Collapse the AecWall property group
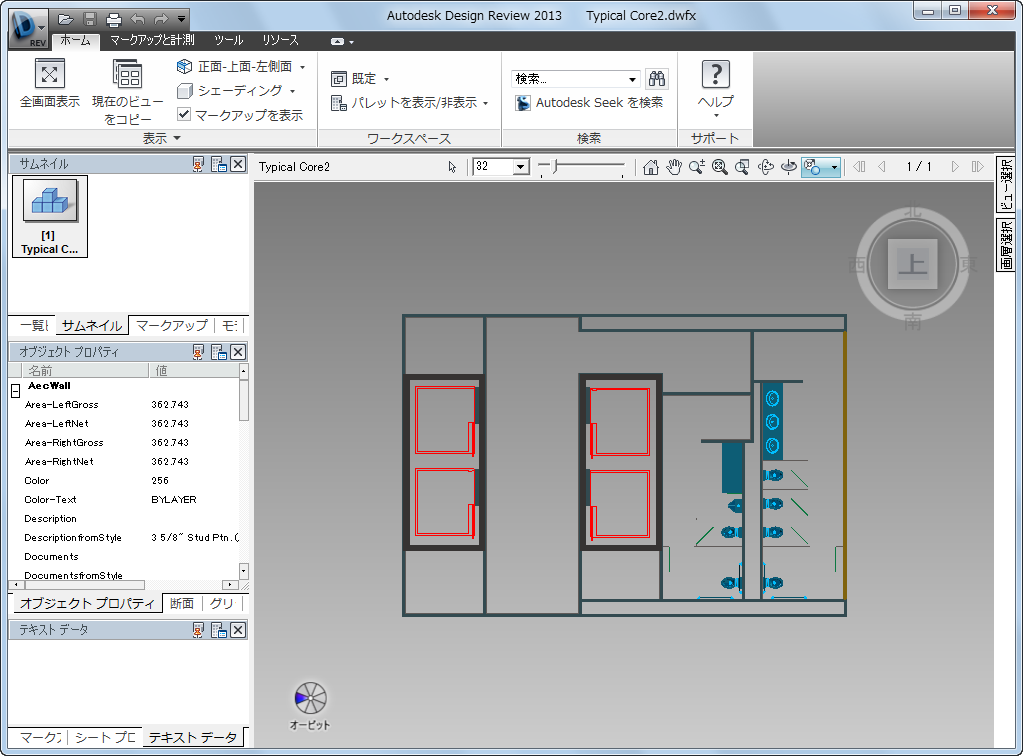 pos(16,391)
